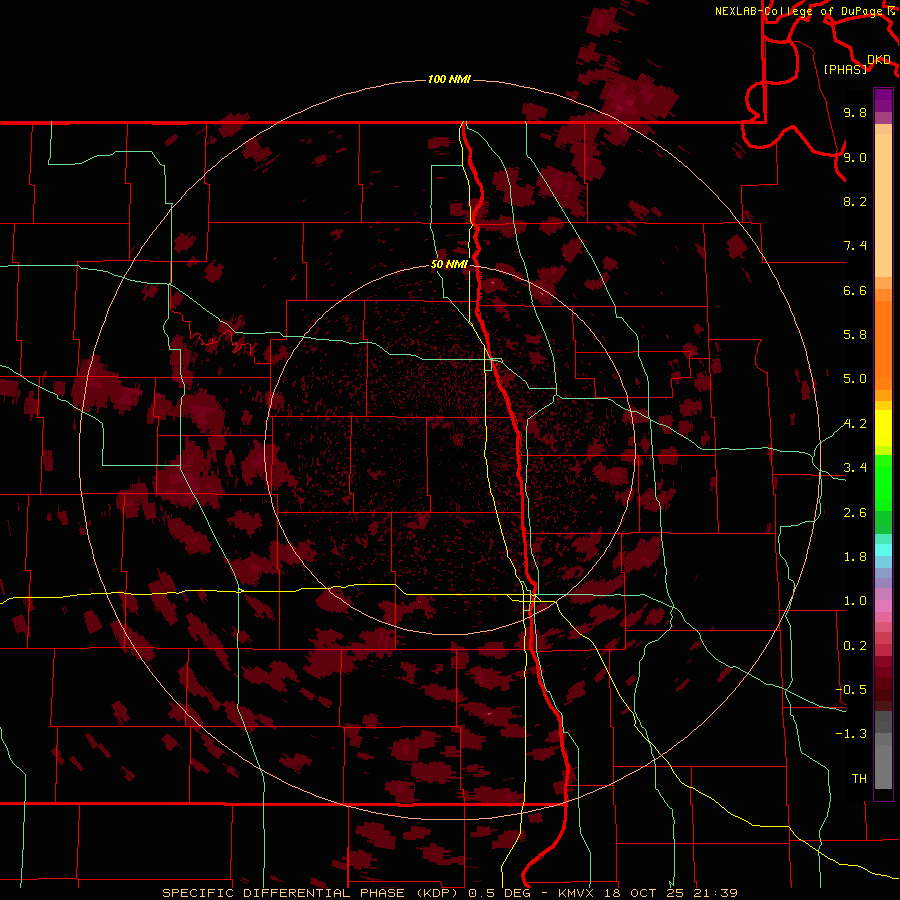The height and width of the screenshot is (900, 900).
Task: Select the 9.8 value on the scale
Action: (x=855, y=112)
